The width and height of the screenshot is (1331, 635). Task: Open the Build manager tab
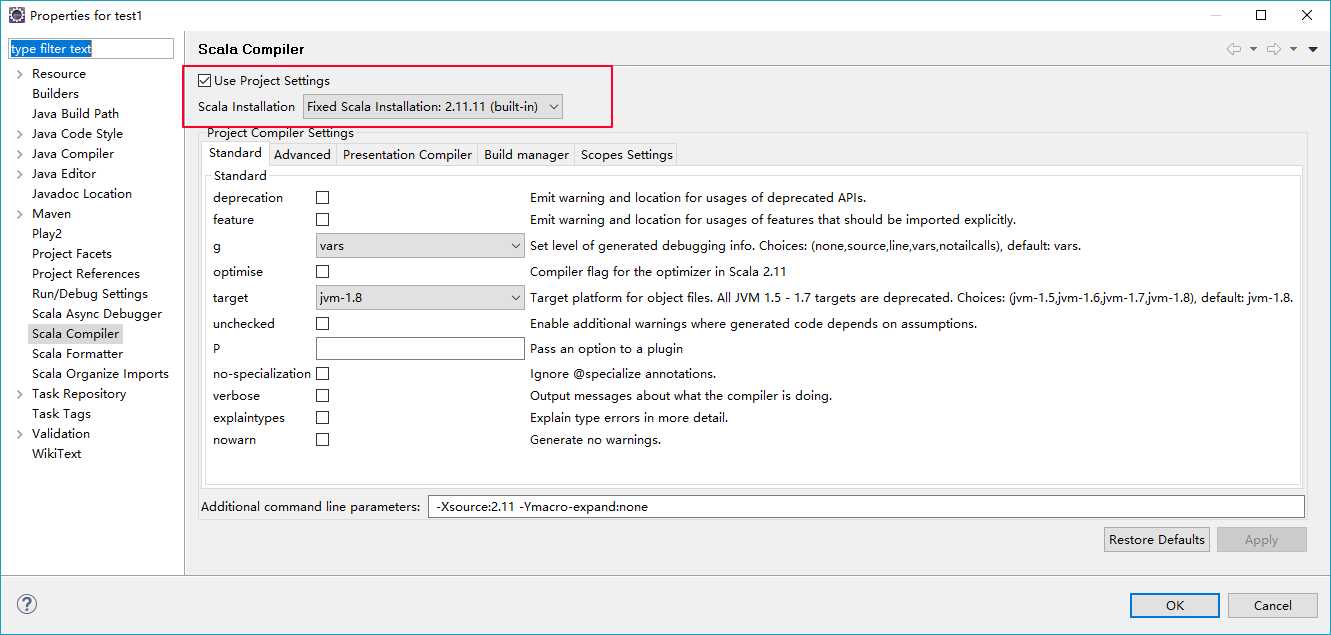coord(526,155)
